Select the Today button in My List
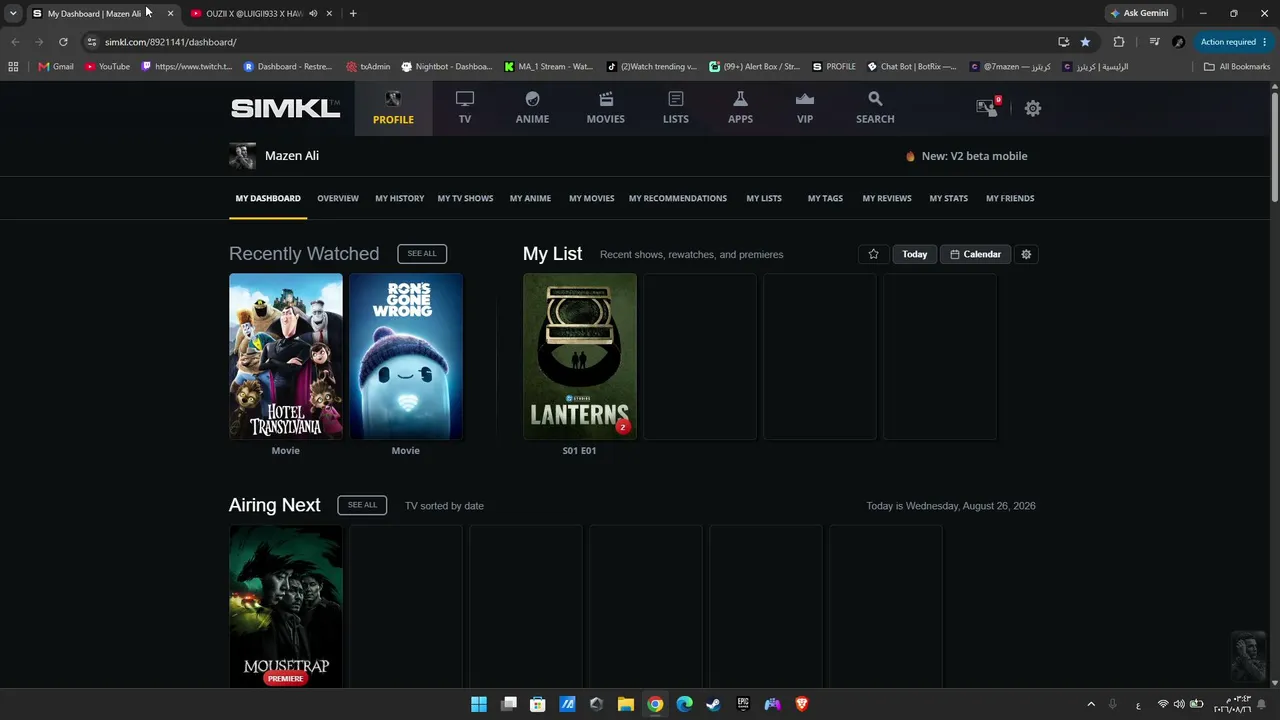This screenshot has height=720, width=1280. pos(915,254)
